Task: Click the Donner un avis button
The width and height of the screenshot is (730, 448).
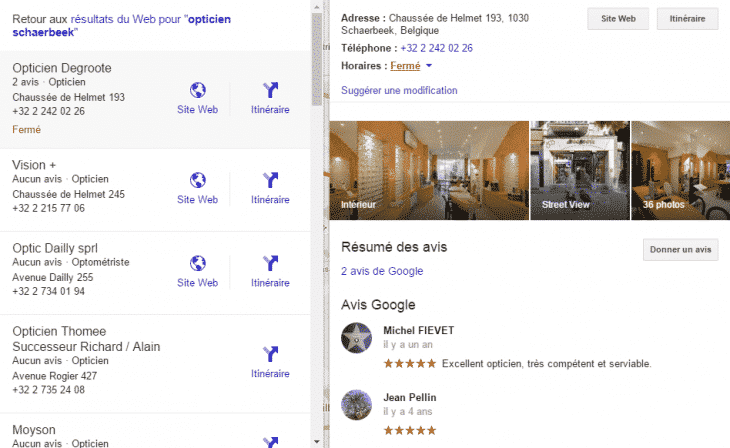Action: coord(680,249)
